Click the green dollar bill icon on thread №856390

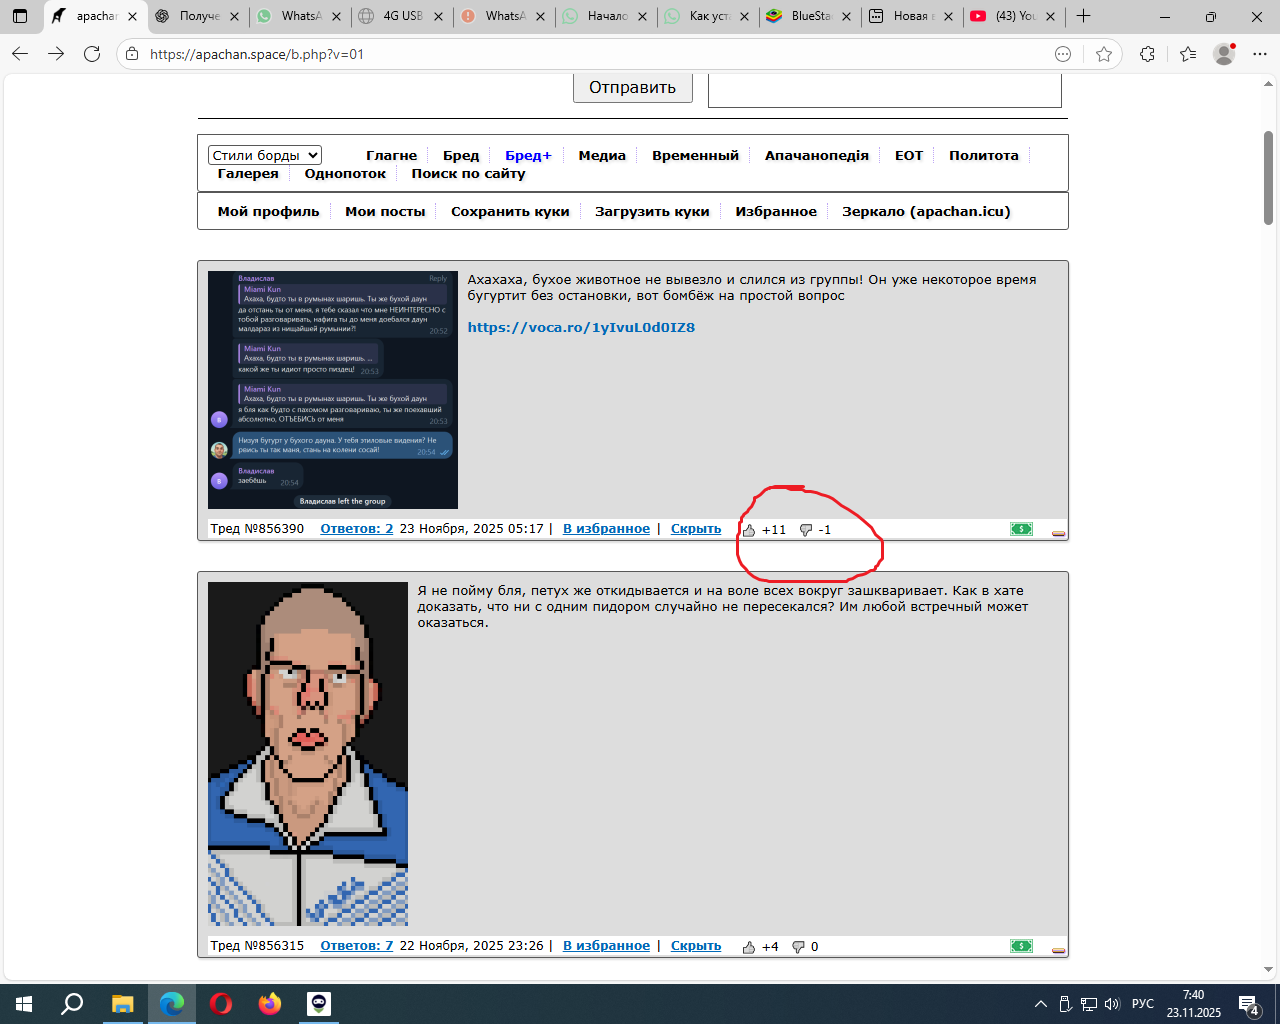tap(1021, 529)
